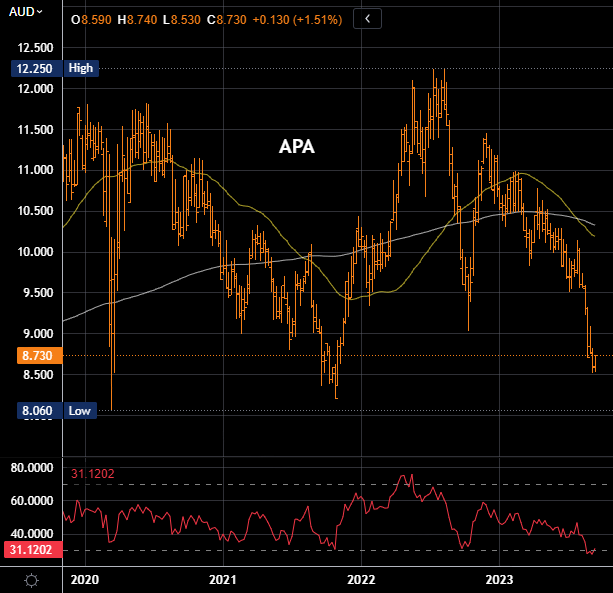613x593 pixels.
Task: Click the APA ticker title
Action: tap(296, 147)
